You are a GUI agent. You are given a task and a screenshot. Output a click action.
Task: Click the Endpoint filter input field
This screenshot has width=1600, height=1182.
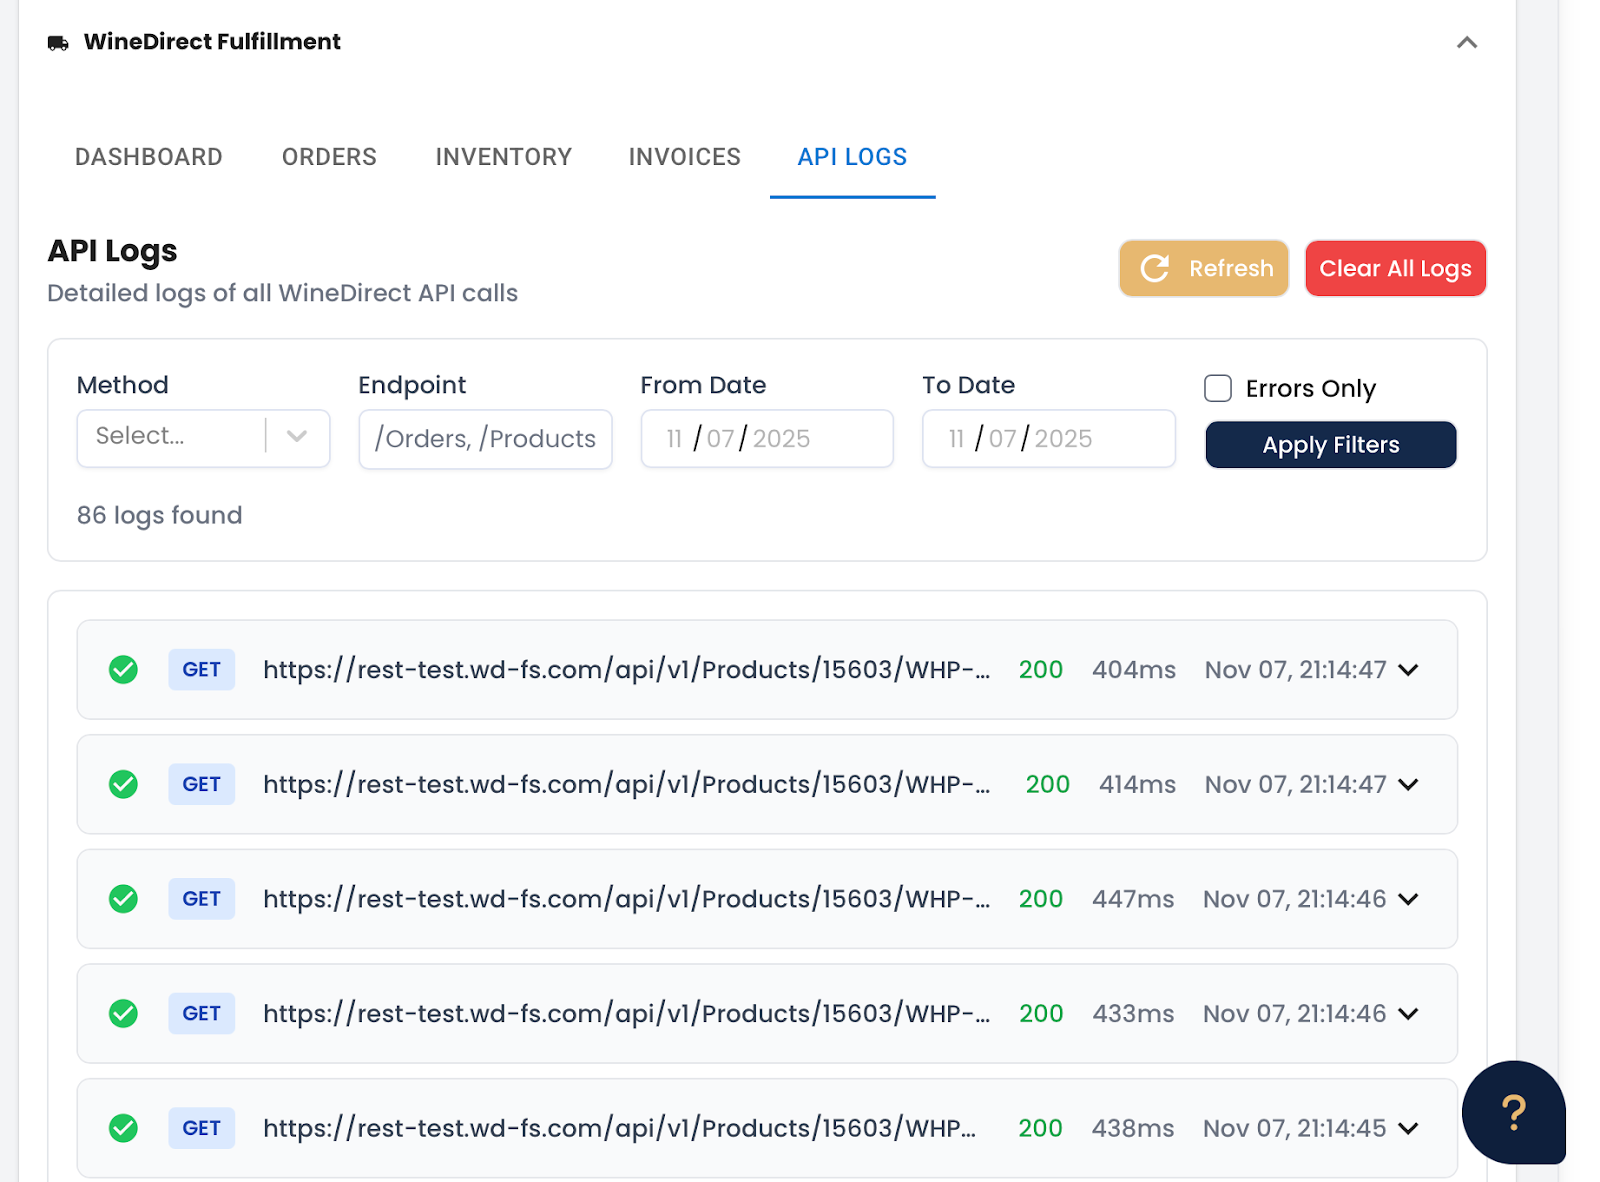pyautogui.click(x=485, y=438)
